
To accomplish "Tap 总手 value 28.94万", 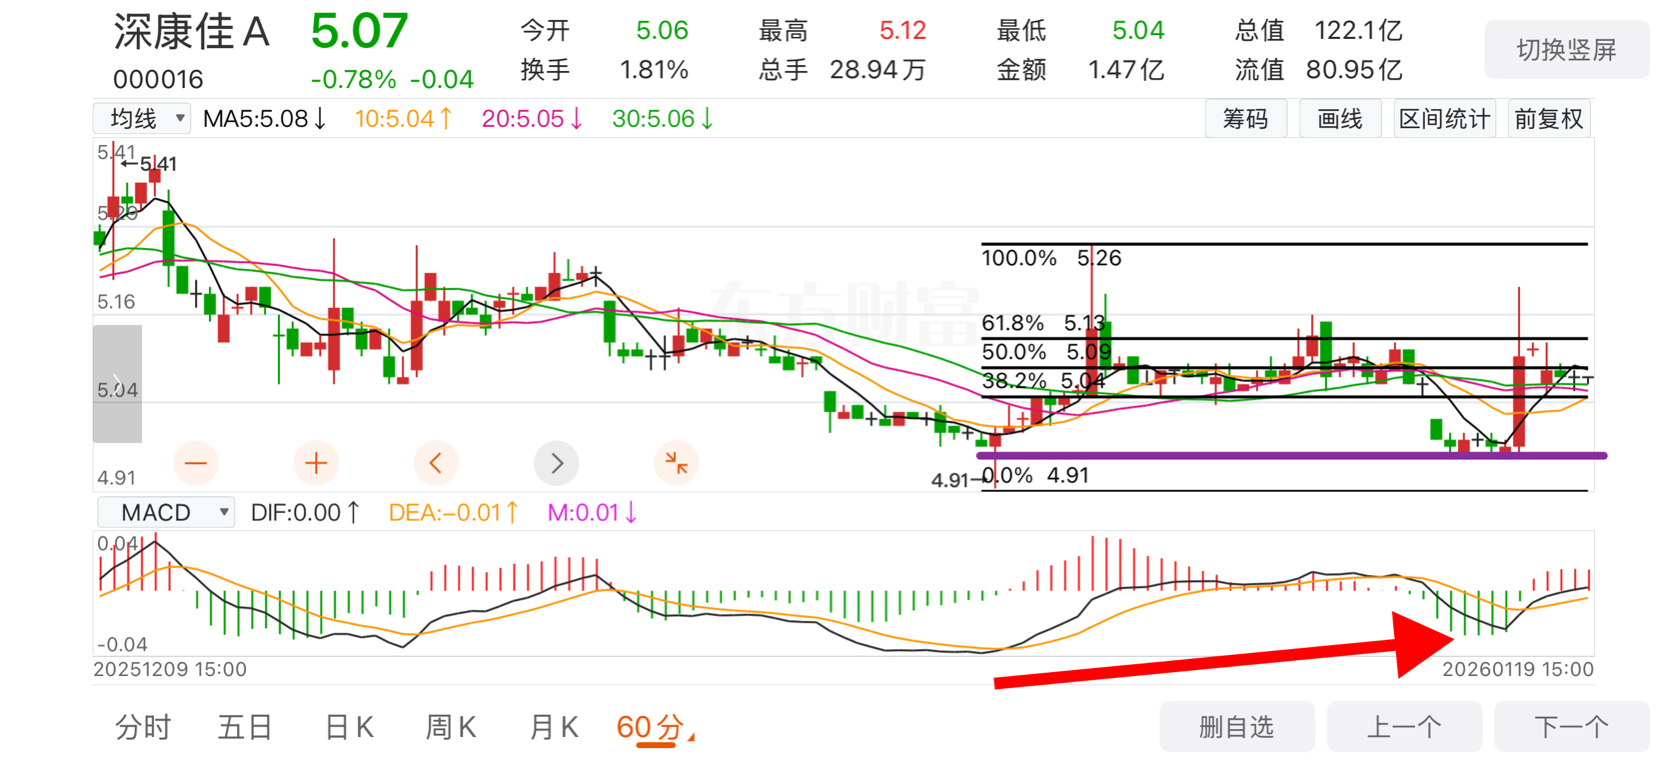I will point(878,70).
